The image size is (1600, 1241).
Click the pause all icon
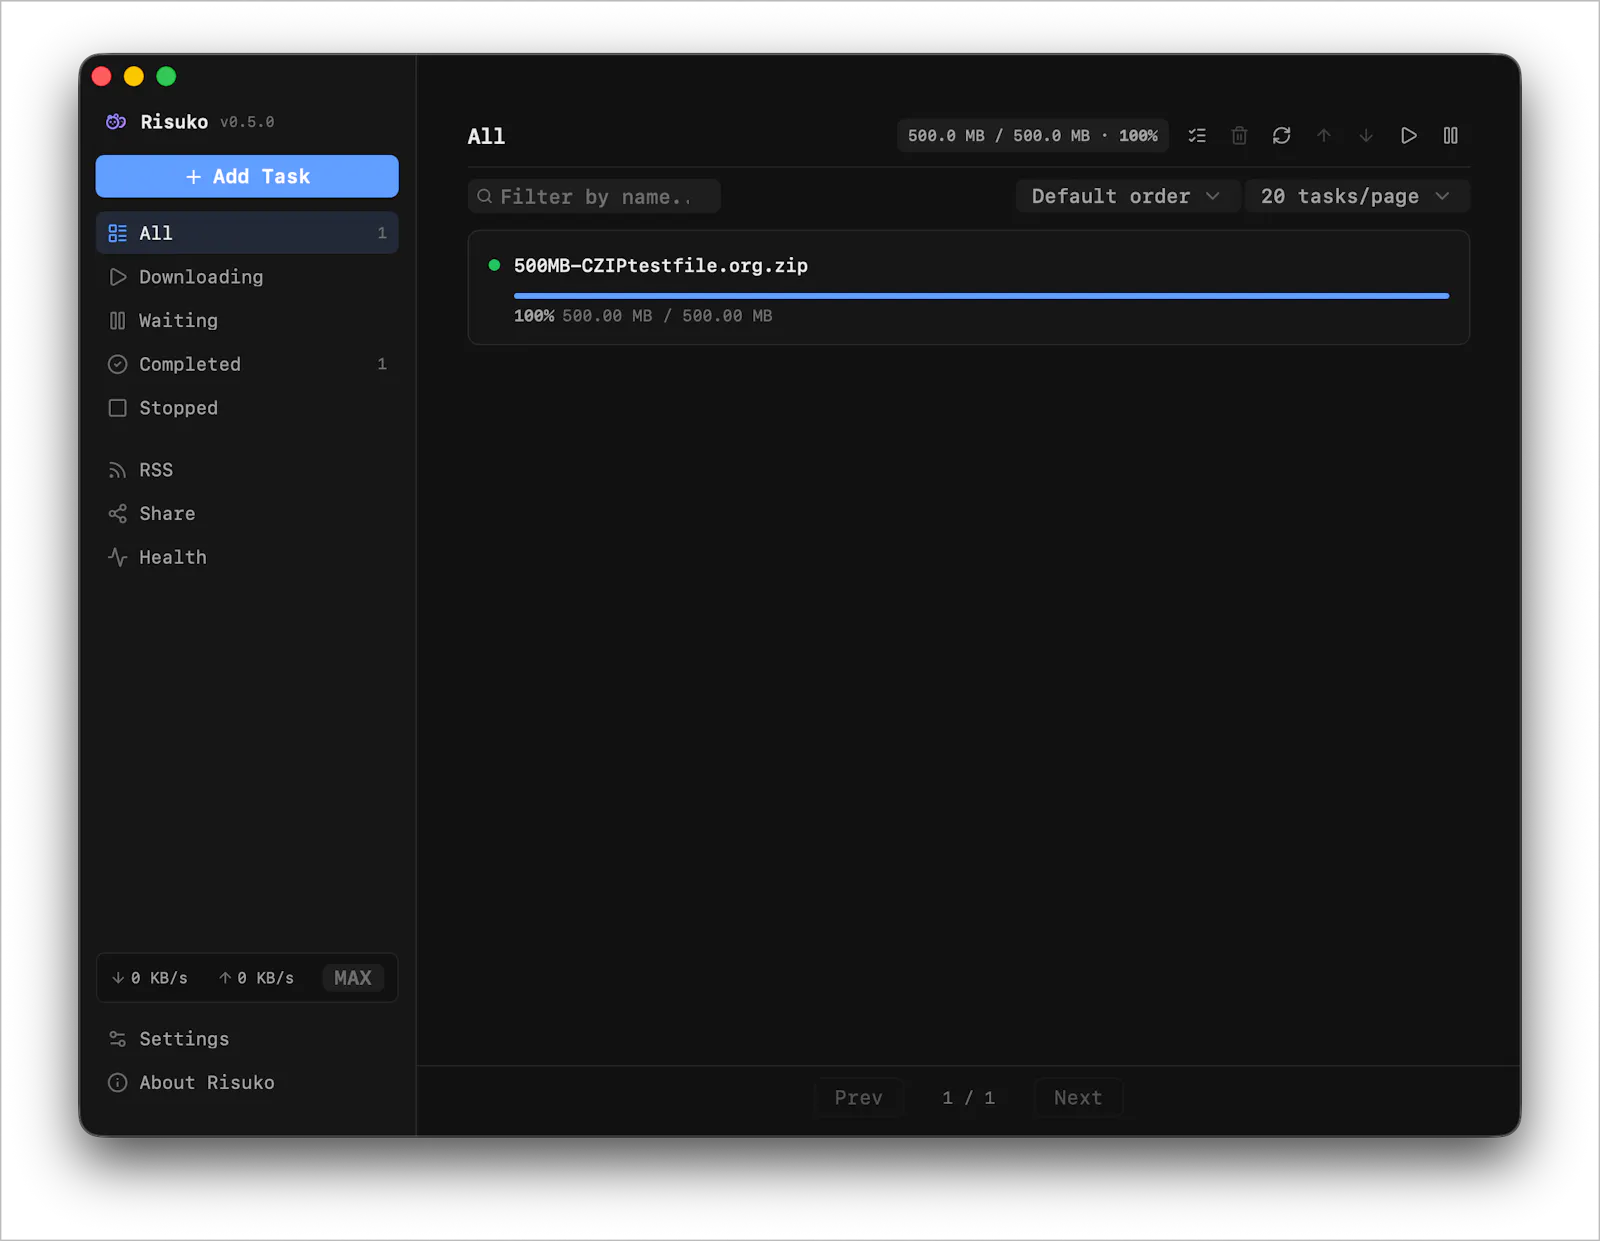pos(1450,135)
